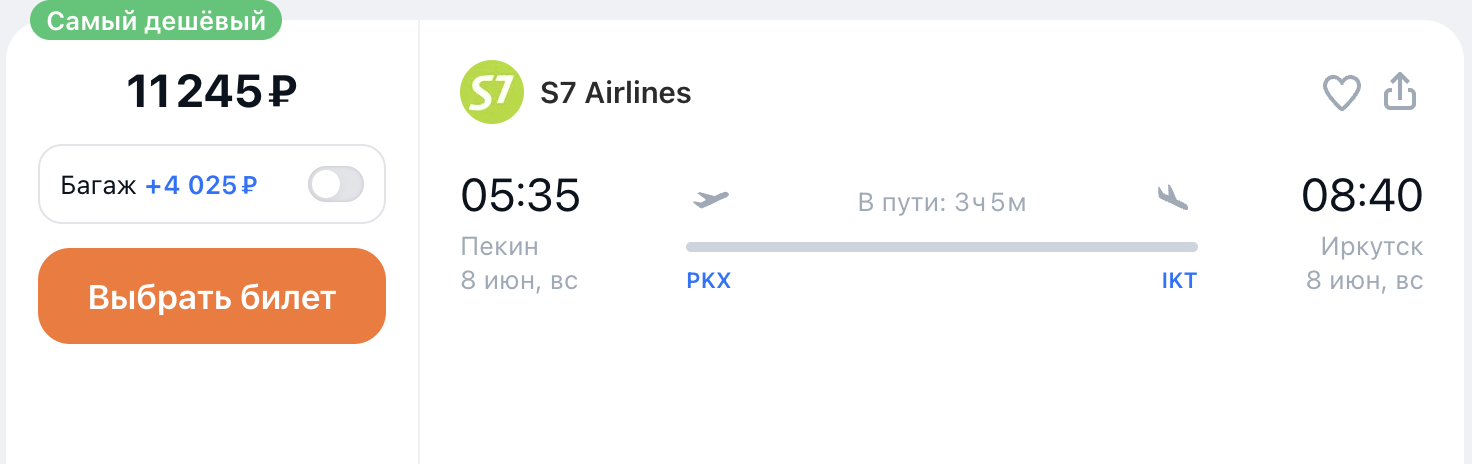Click the arrival city Иркутск
This screenshot has width=1472, height=464.
(x=1371, y=247)
